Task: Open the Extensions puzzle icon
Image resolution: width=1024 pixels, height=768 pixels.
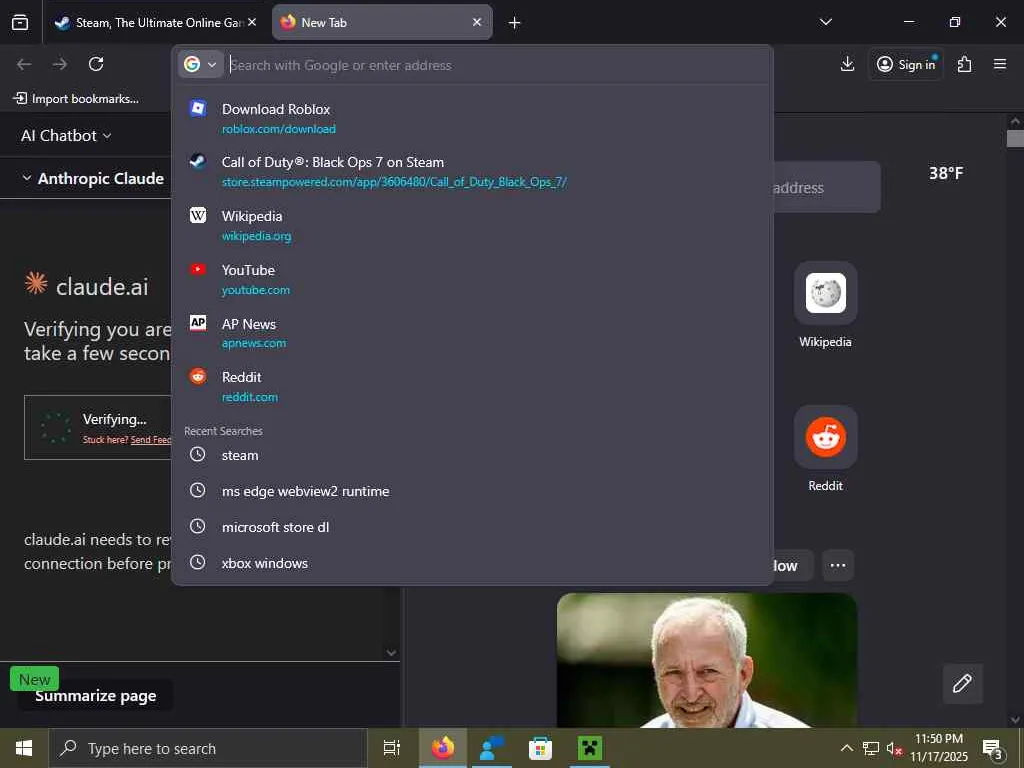Action: tap(965, 64)
